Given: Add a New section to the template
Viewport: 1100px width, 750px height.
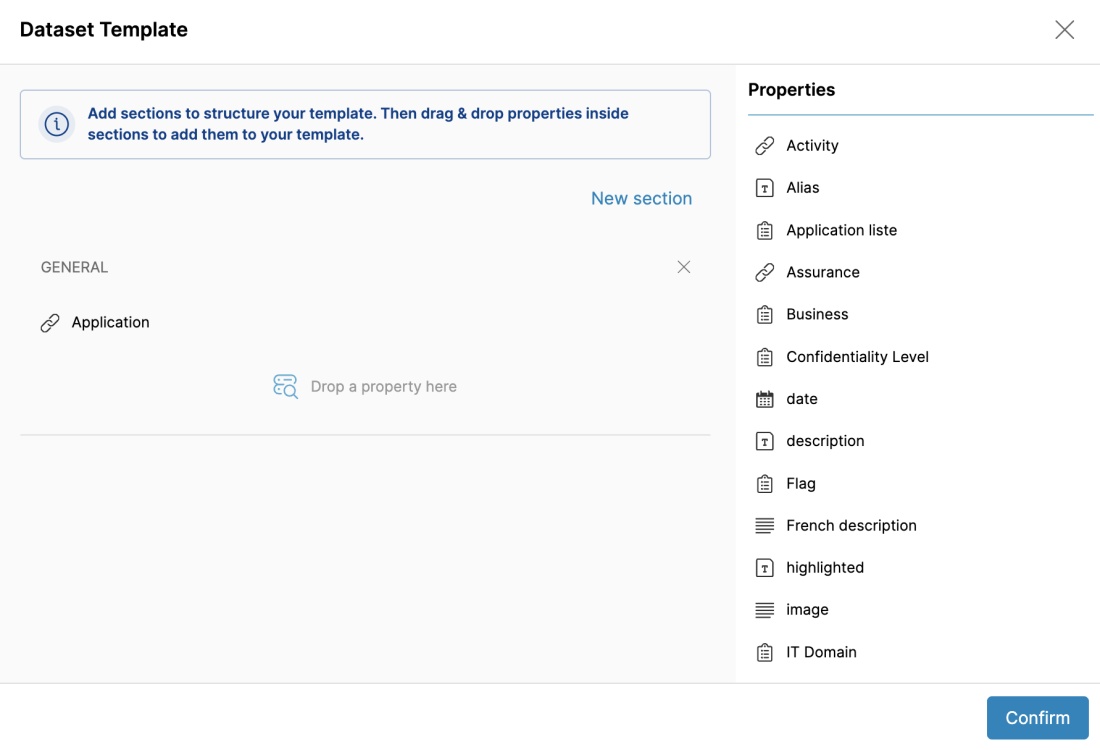Looking at the screenshot, I should [641, 198].
